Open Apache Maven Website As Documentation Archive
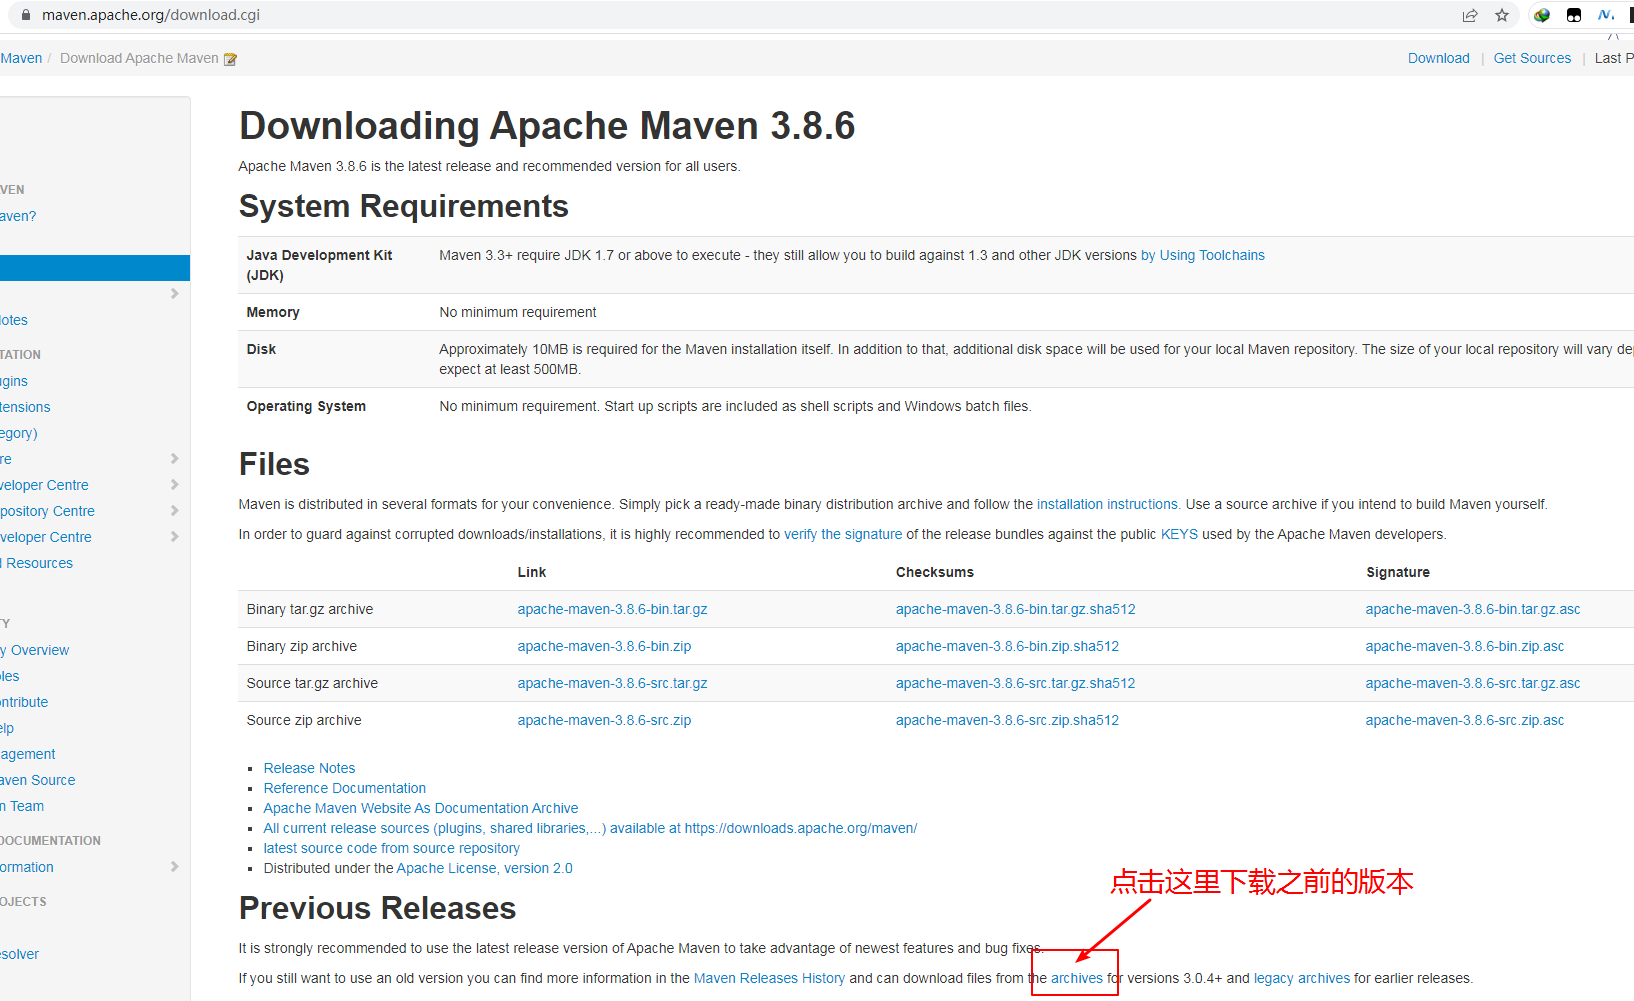1634x1001 pixels. tap(421, 808)
